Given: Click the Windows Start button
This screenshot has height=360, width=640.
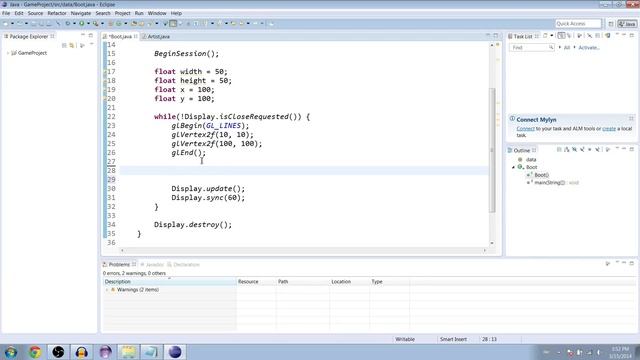Looking at the screenshot, I should tap(11, 352).
